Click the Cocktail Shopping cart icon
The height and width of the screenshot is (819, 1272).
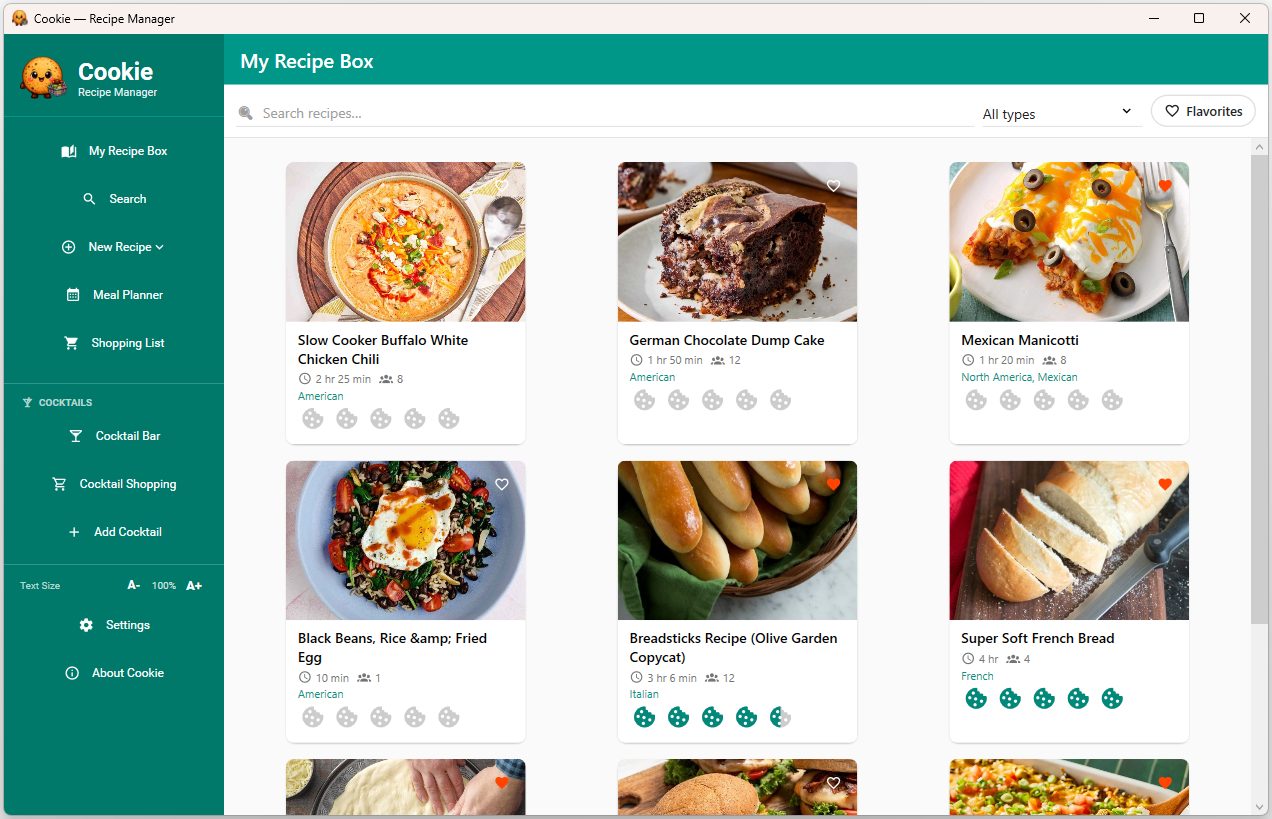(60, 484)
